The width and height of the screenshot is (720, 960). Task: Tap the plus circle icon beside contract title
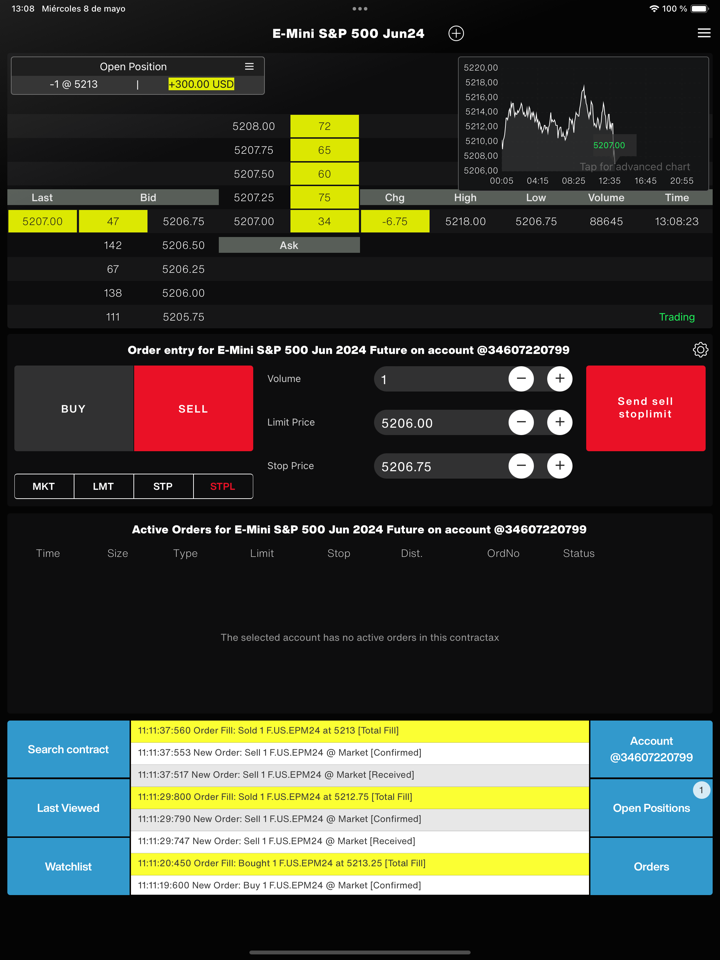pyautogui.click(x=456, y=33)
